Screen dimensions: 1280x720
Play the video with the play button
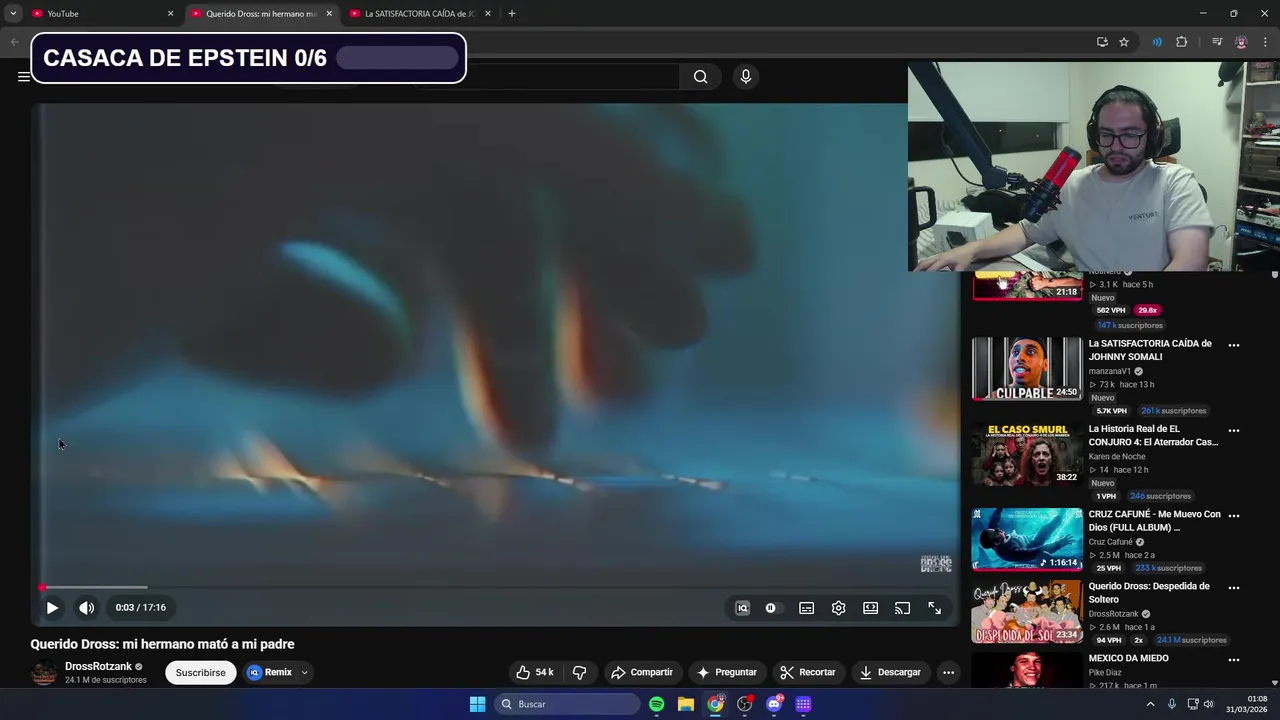(x=52, y=608)
